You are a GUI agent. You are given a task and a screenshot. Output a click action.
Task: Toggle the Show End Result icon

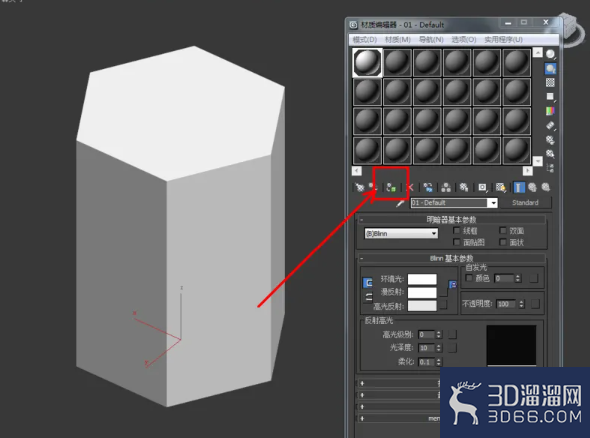pos(519,187)
